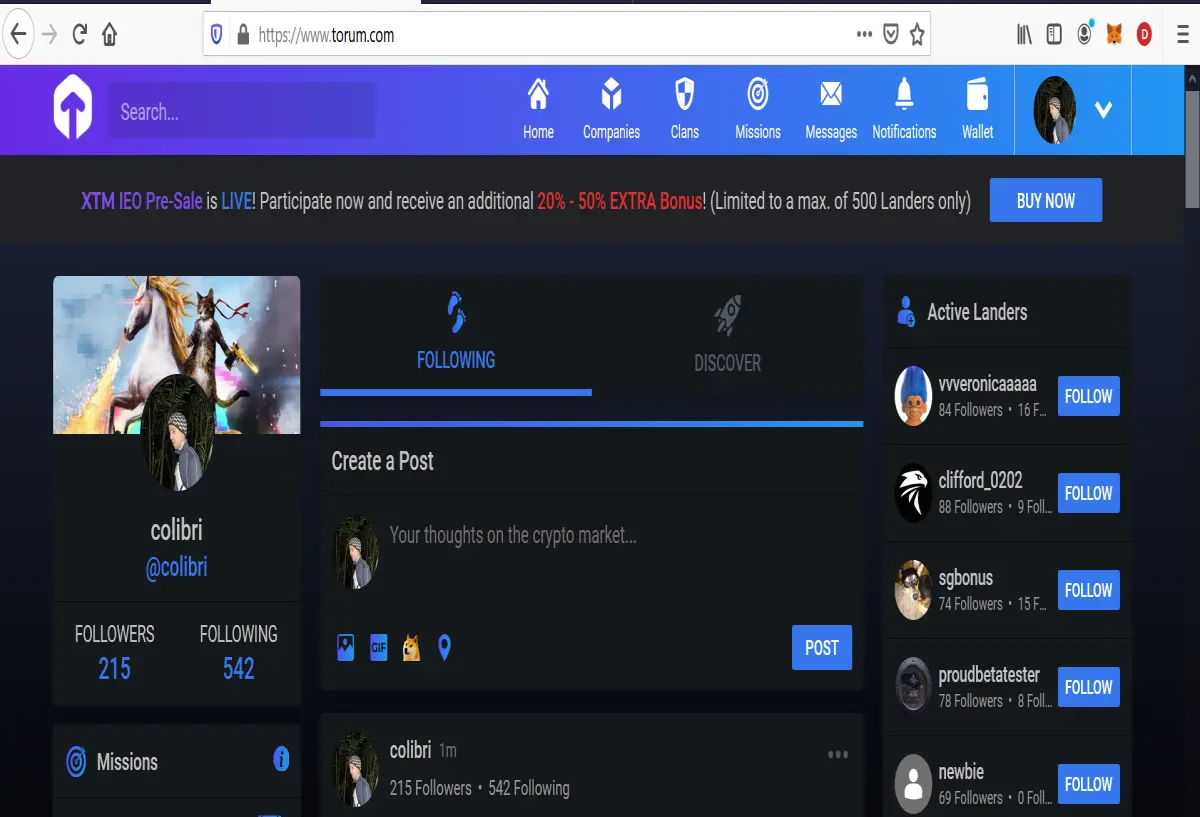Click the POST button
Image resolution: width=1200 pixels, height=817 pixels.
click(x=822, y=648)
